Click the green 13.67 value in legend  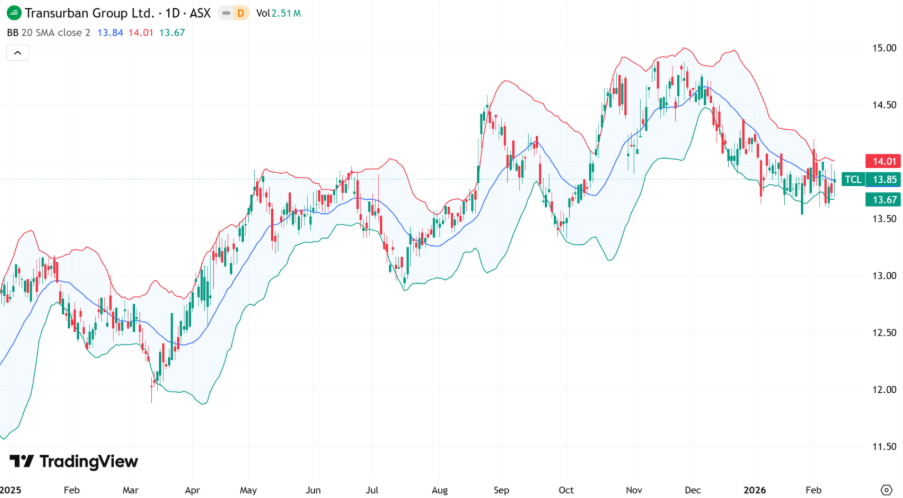172,32
